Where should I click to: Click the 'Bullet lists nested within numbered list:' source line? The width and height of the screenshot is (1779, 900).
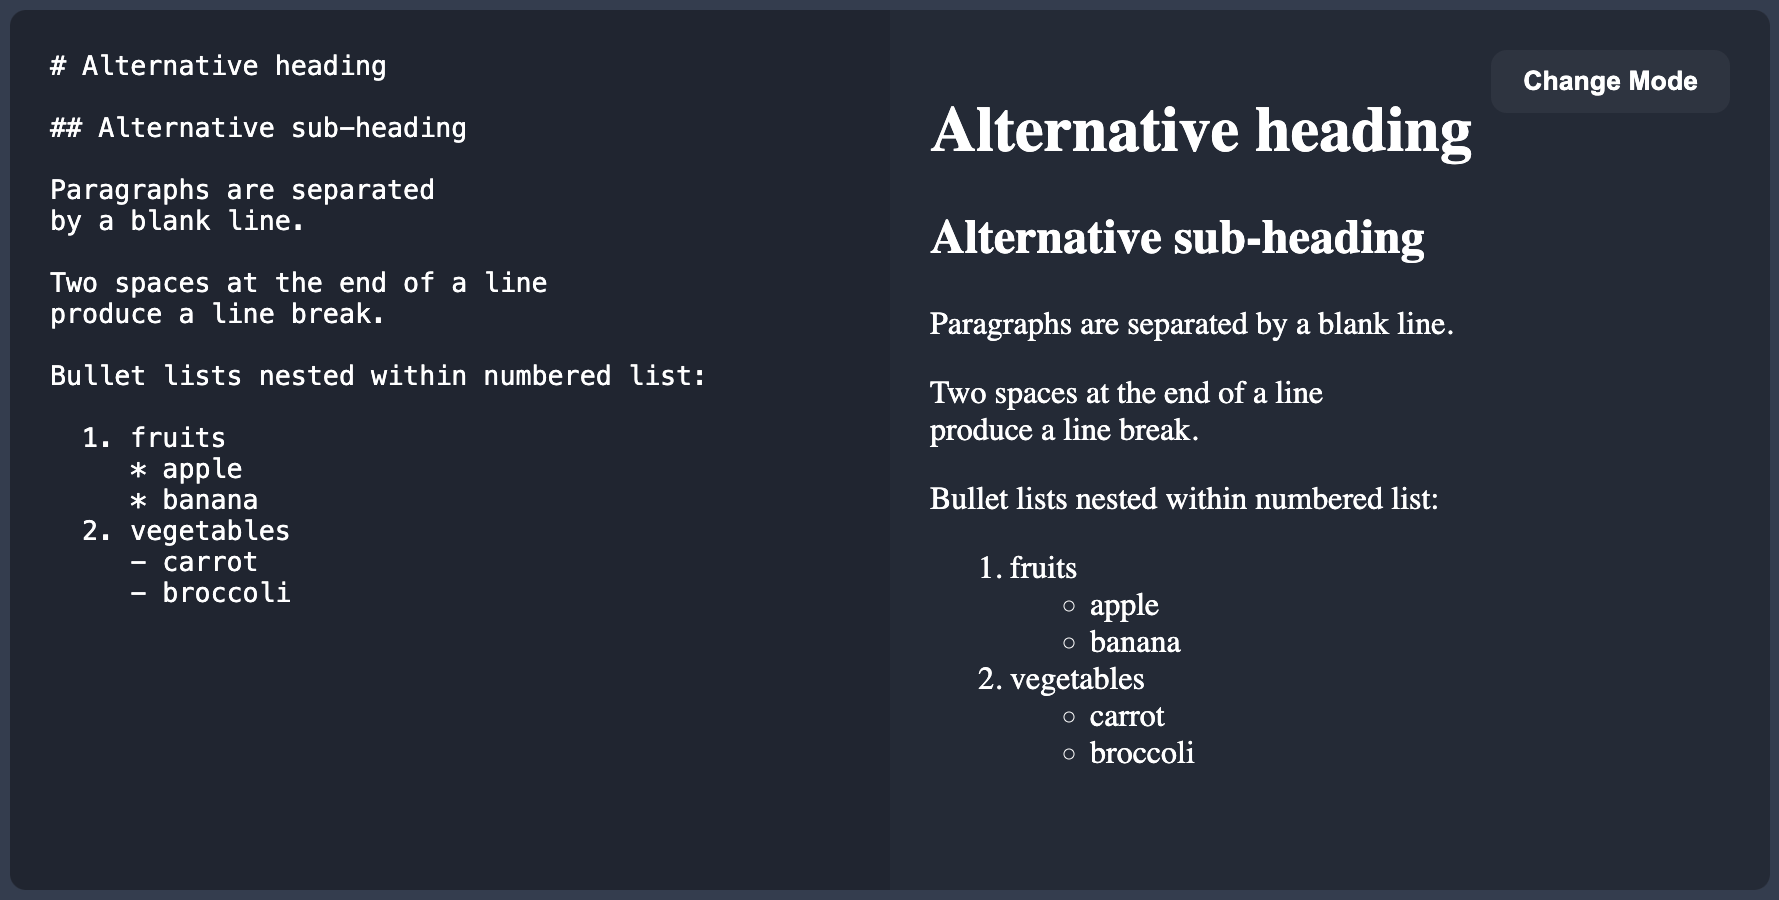[377, 376]
